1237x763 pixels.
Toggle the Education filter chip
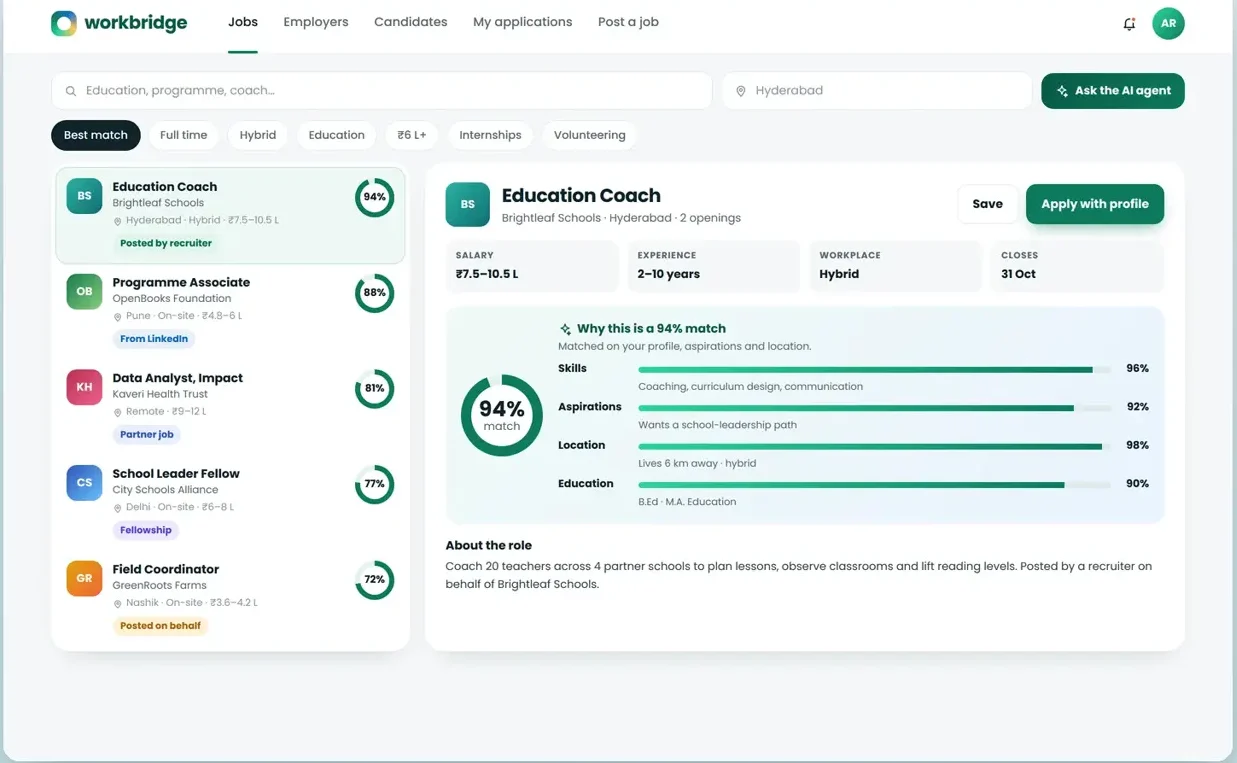tap(337, 135)
